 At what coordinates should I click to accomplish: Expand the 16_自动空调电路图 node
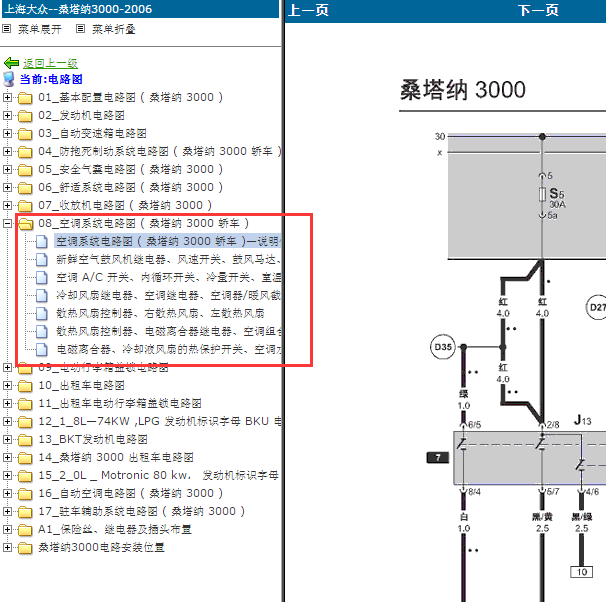click(x=7, y=493)
